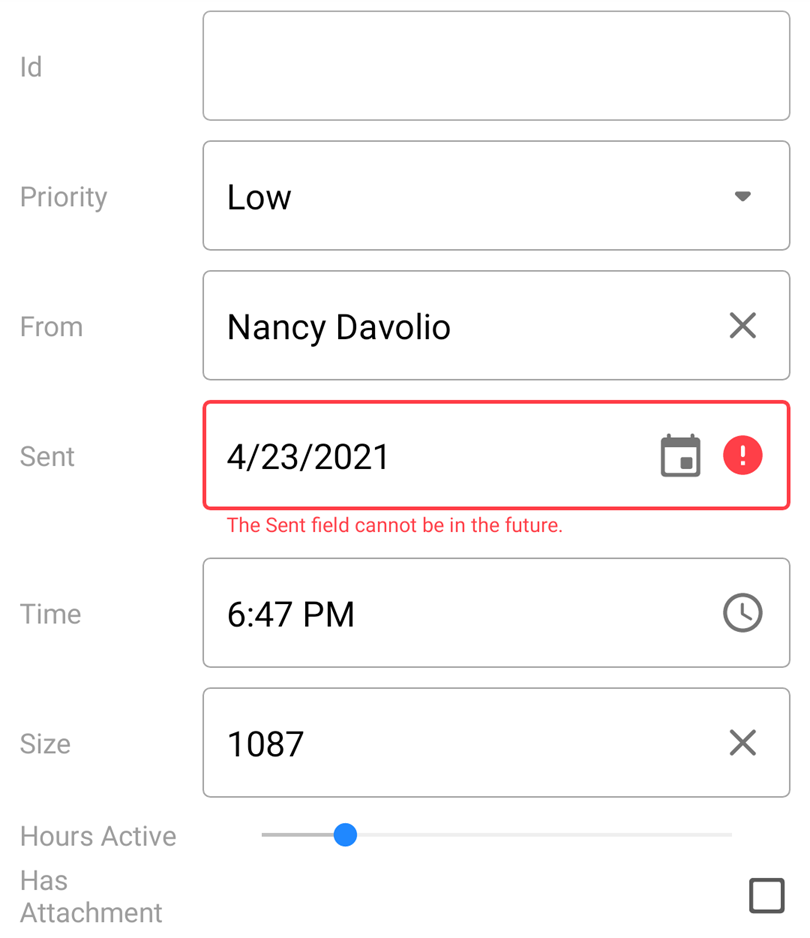Click the Hours Active label
The height and width of the screenshot is (938, 810).
[98, 836]
